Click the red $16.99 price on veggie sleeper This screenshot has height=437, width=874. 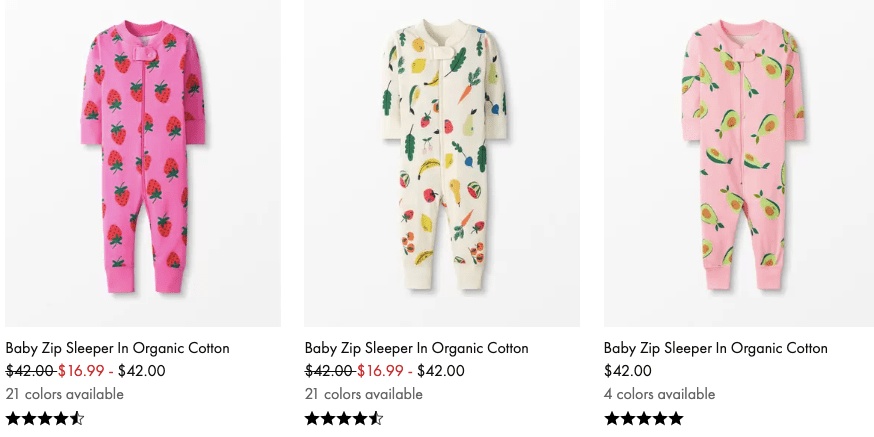click(380, 371)
